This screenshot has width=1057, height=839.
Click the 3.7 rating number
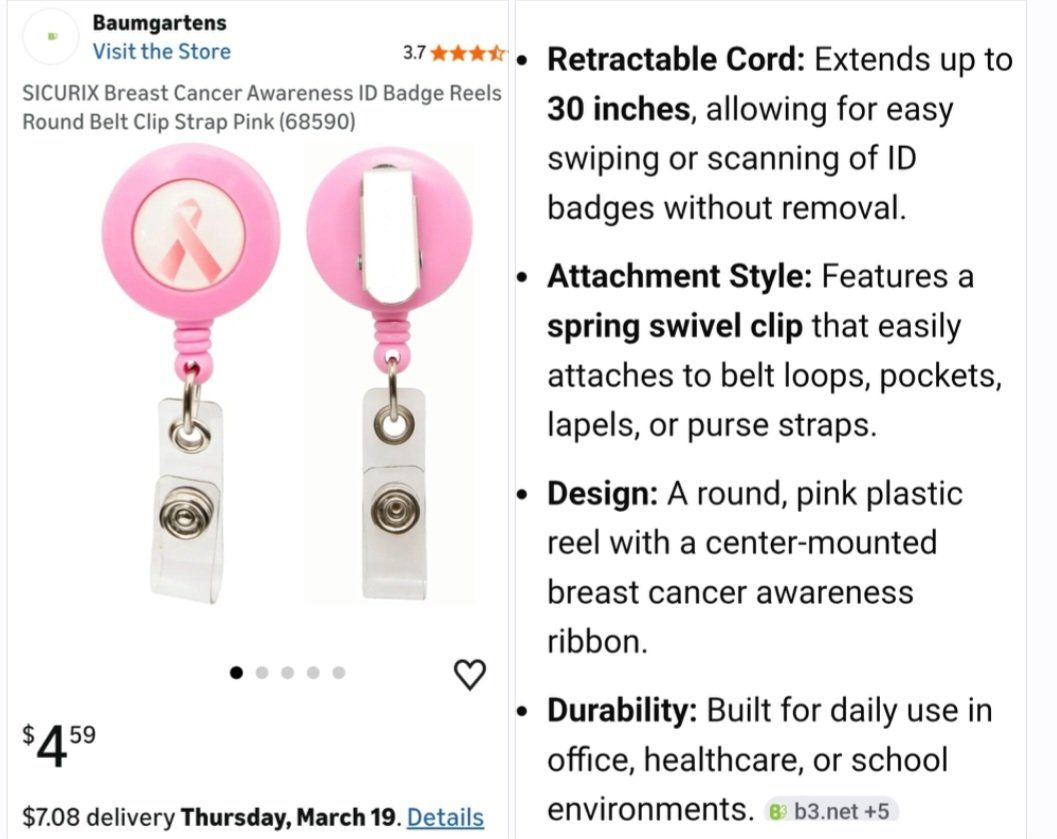pyautogui.click(x=414, y=52)
